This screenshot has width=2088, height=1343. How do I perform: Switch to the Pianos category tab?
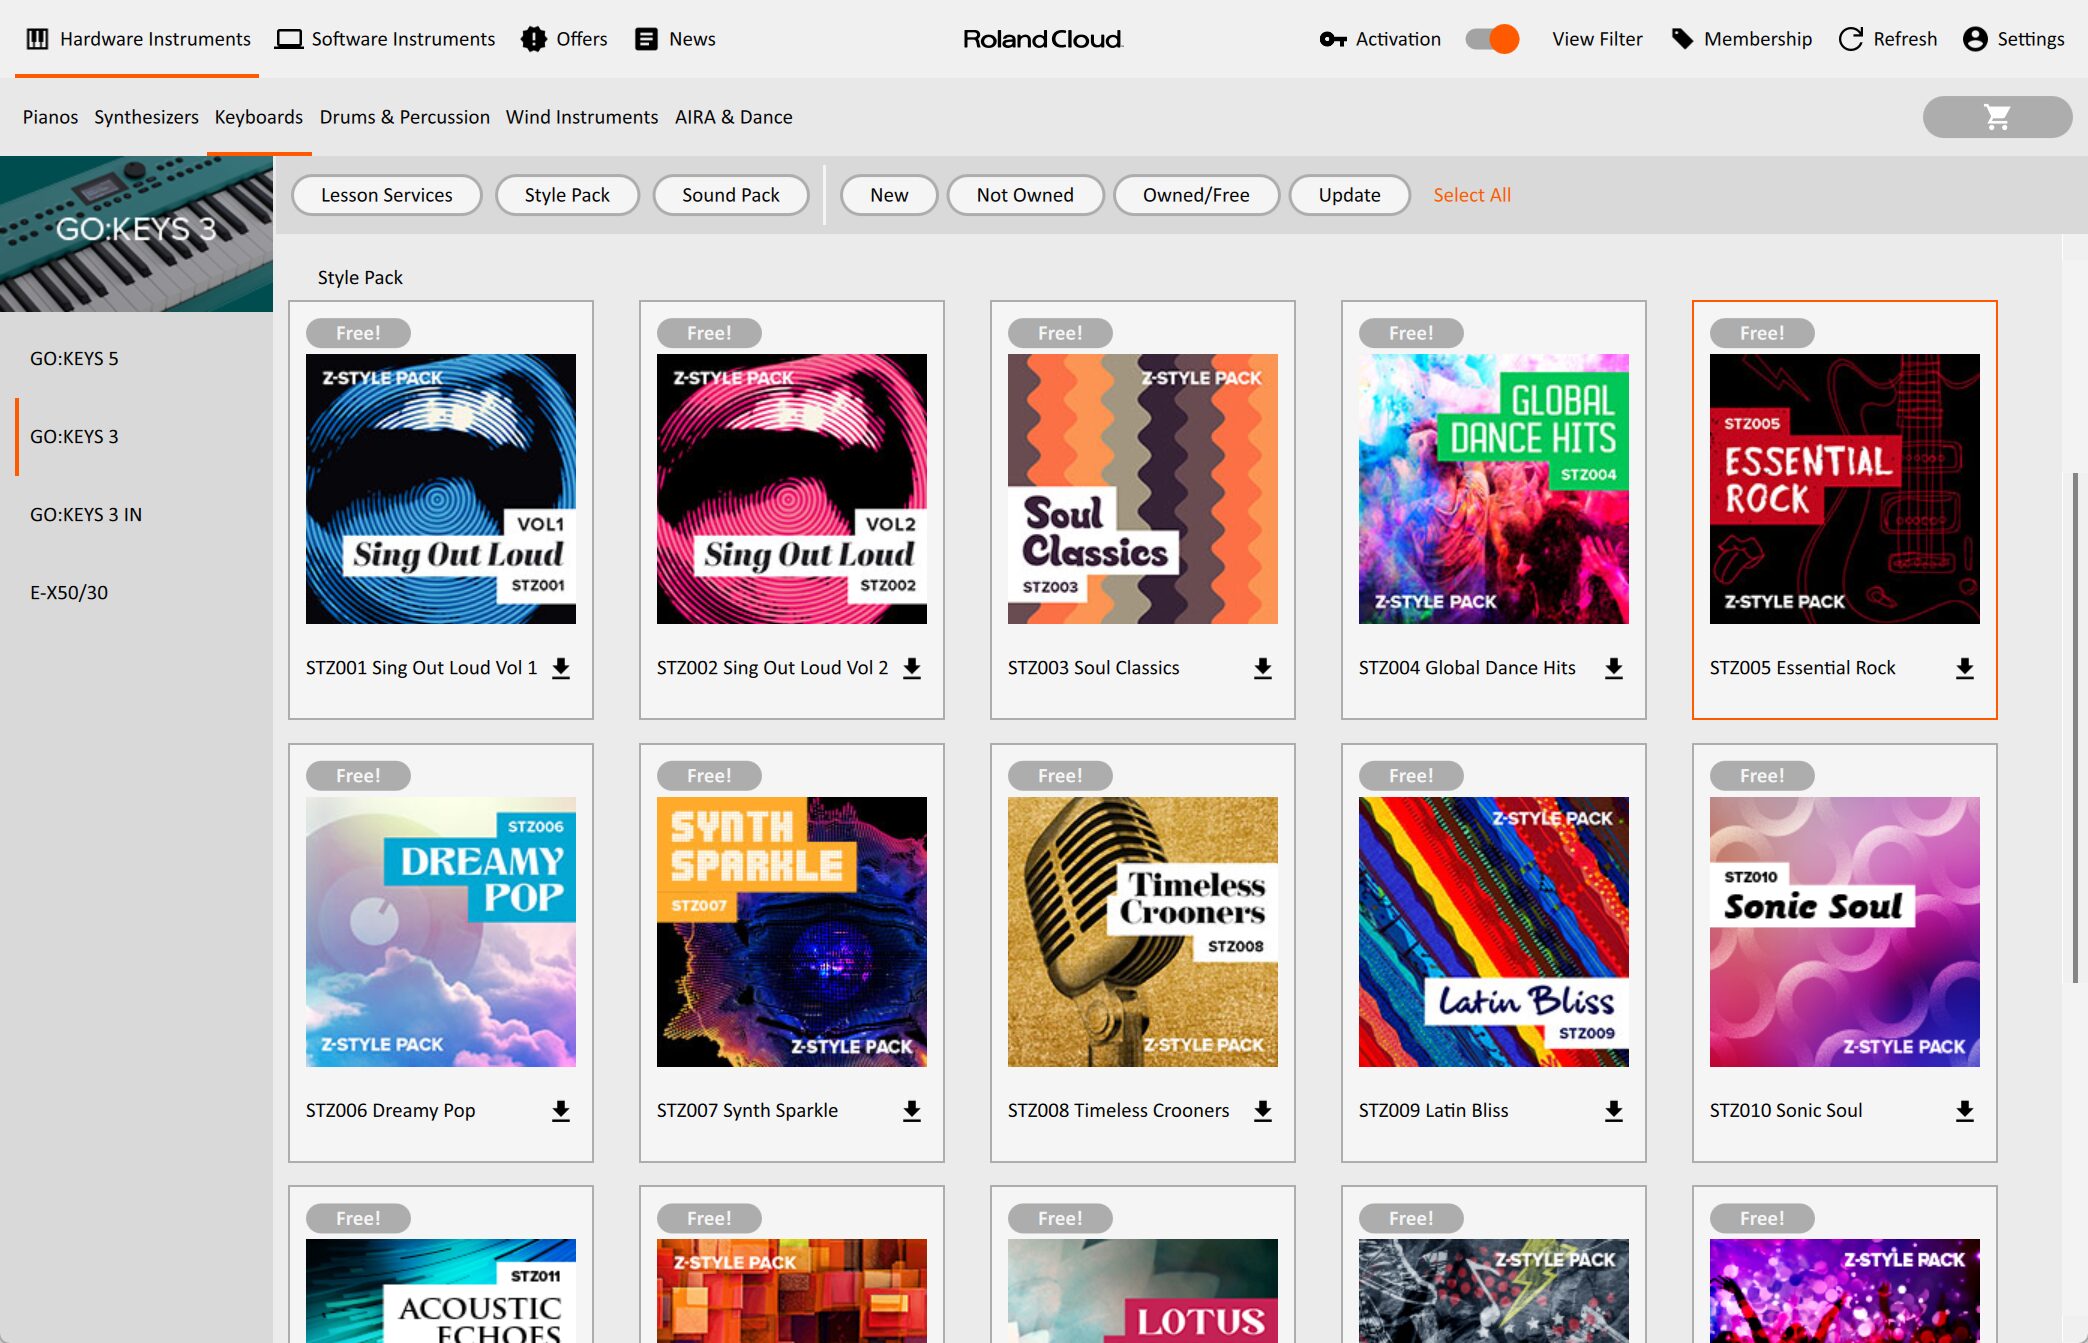pyautogui.click(x=50, y=117)
